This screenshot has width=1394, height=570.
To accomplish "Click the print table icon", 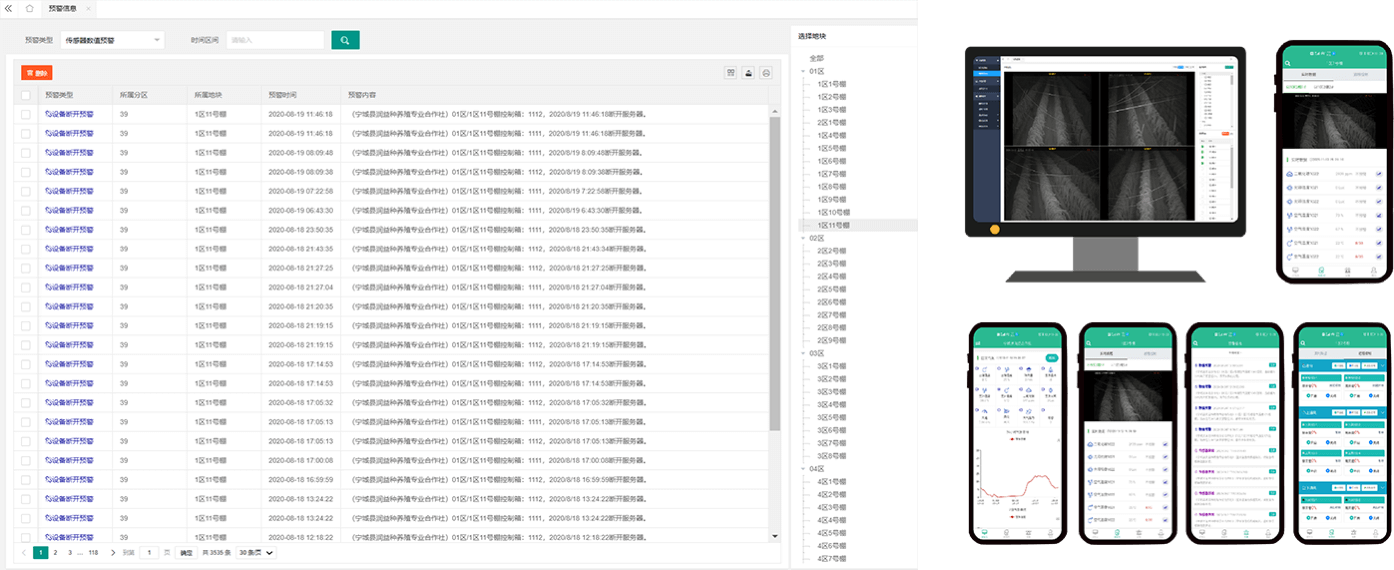I will coord(766,73).
